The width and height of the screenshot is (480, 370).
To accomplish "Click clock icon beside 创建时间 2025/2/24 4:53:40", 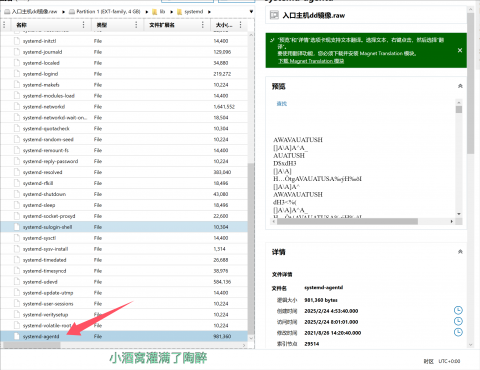I will (458, 310).
